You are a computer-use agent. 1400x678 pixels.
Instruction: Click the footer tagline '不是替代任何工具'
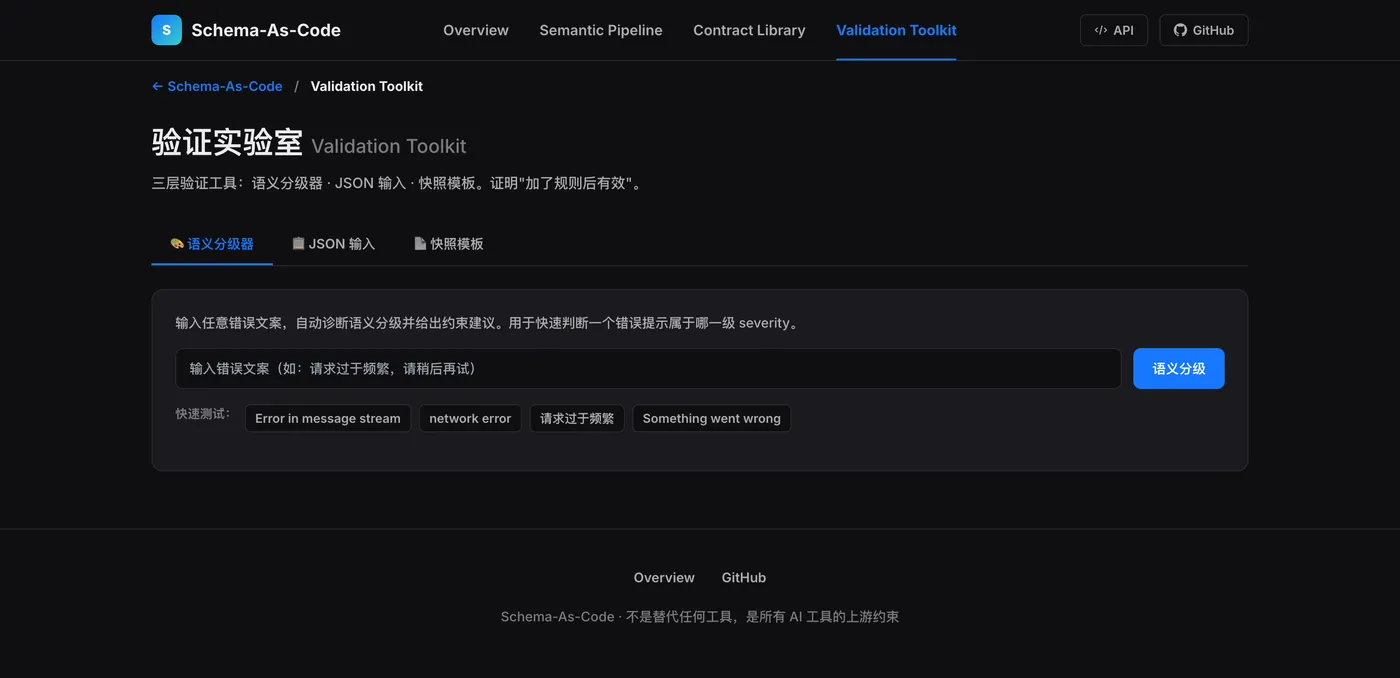pos(680,617)
